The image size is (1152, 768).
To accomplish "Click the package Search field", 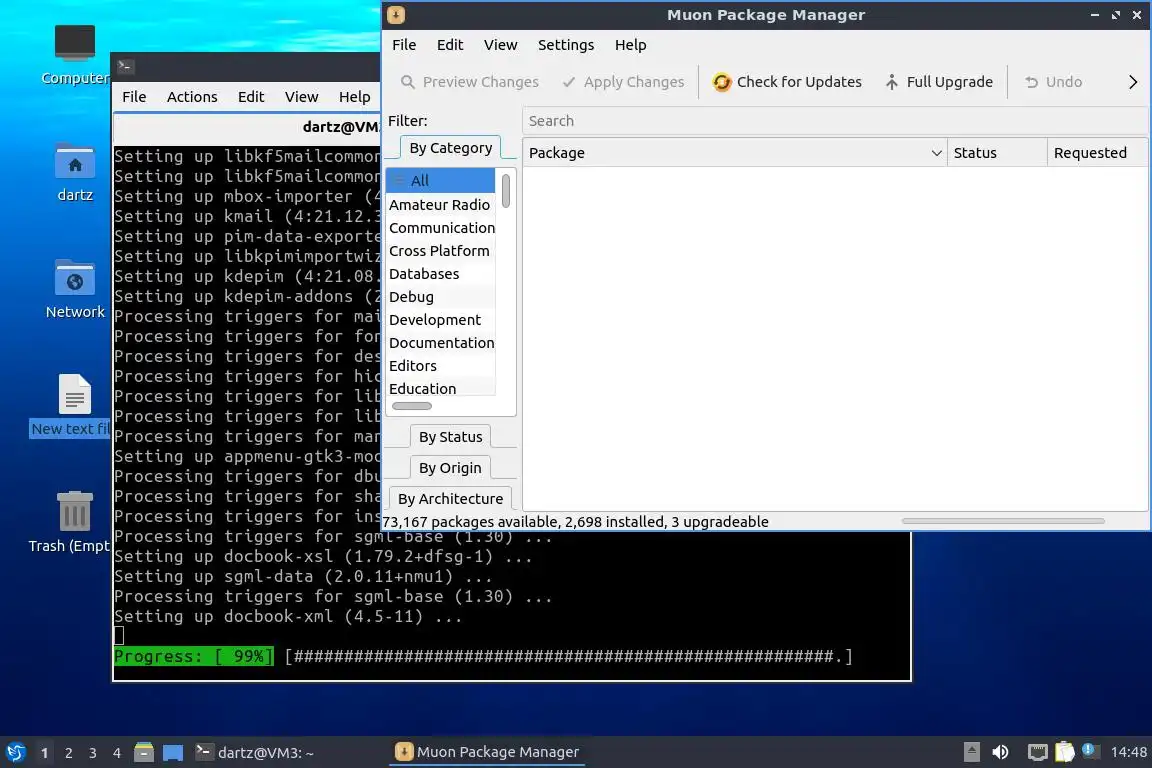I will (834, 121).
